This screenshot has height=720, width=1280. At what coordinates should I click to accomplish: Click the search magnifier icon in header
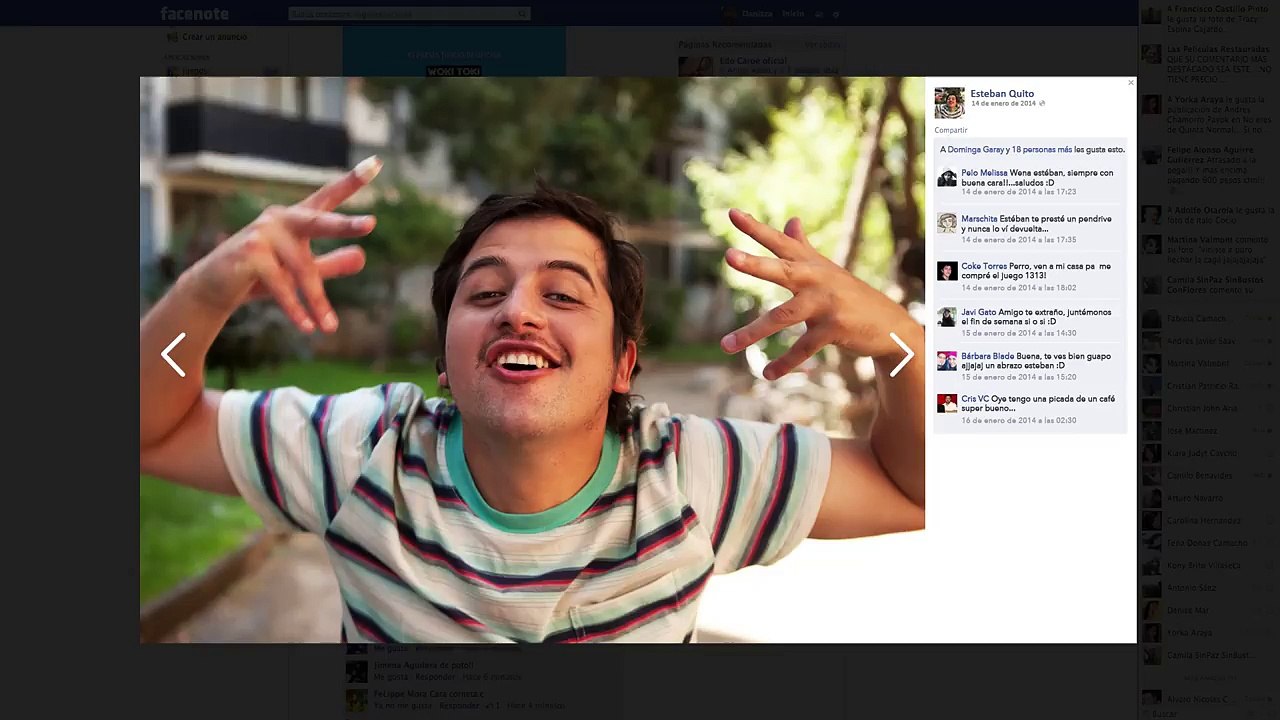[522, 14]
